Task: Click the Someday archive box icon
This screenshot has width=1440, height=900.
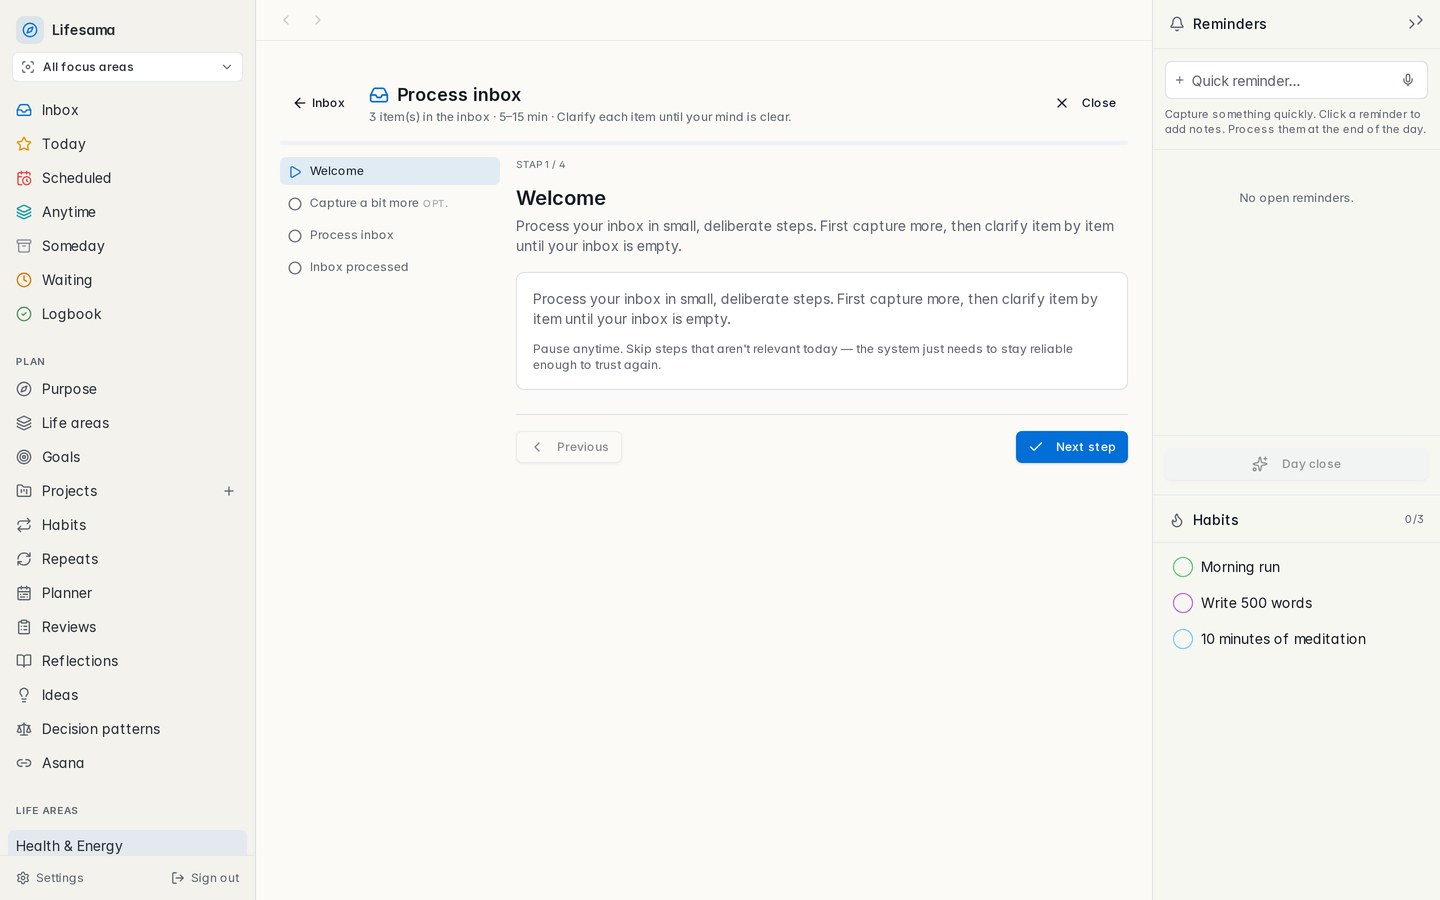Action: pyautogui.click(x=24, y=246)
